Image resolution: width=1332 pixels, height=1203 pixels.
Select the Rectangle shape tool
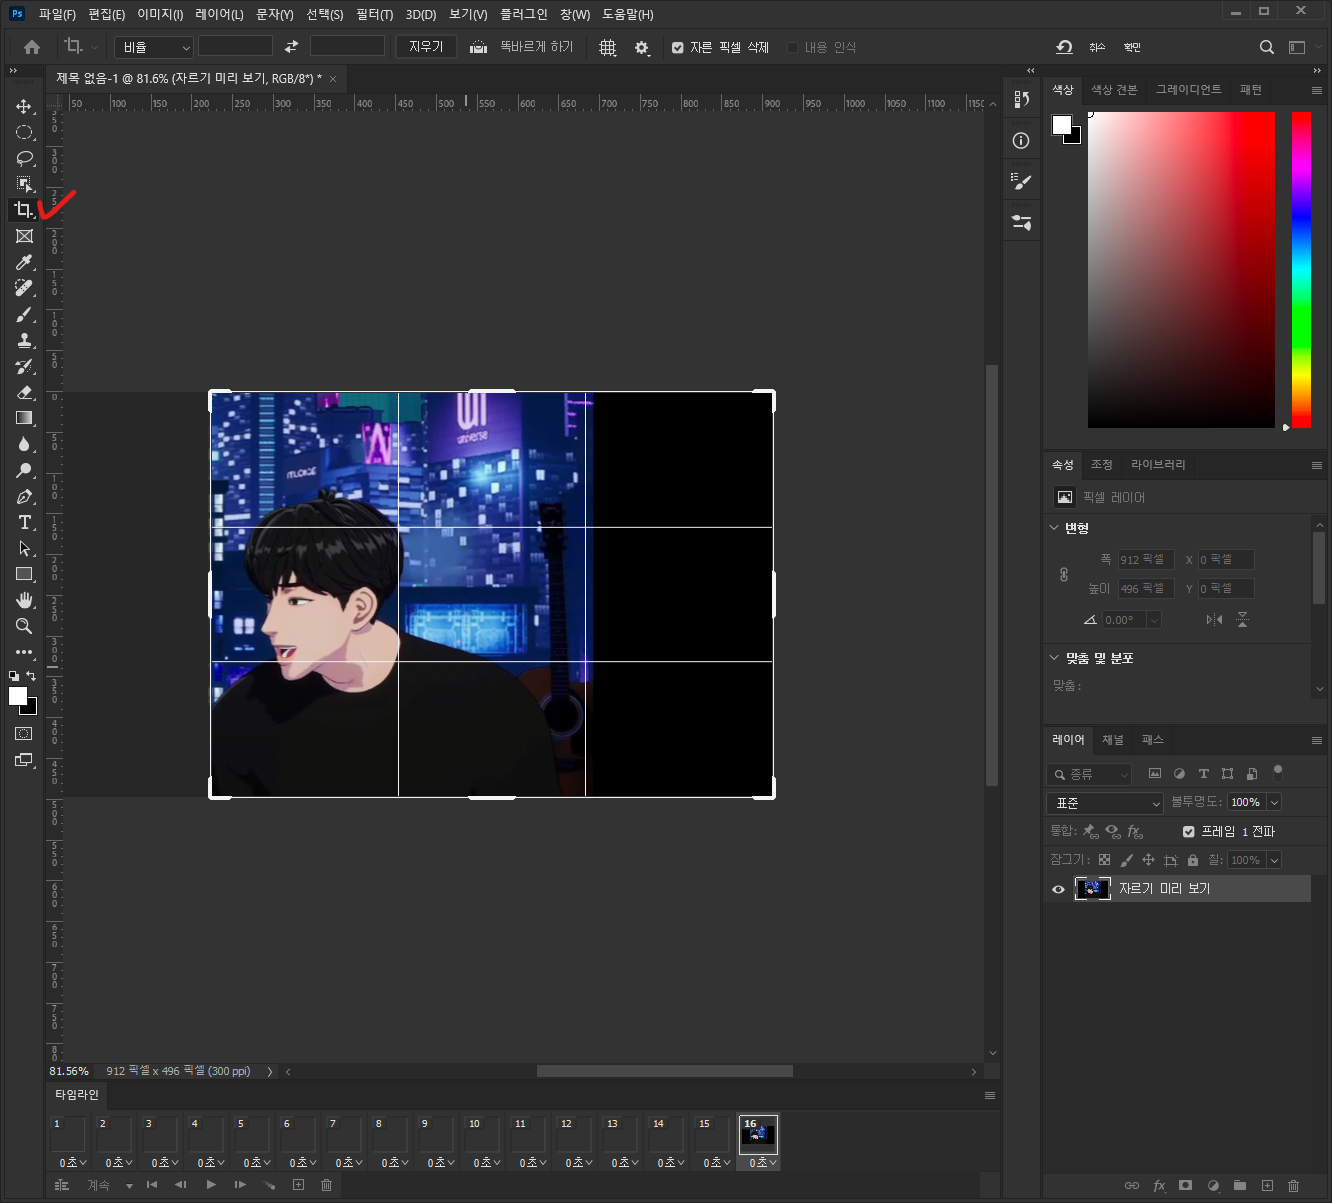click(x=24, y=574)
